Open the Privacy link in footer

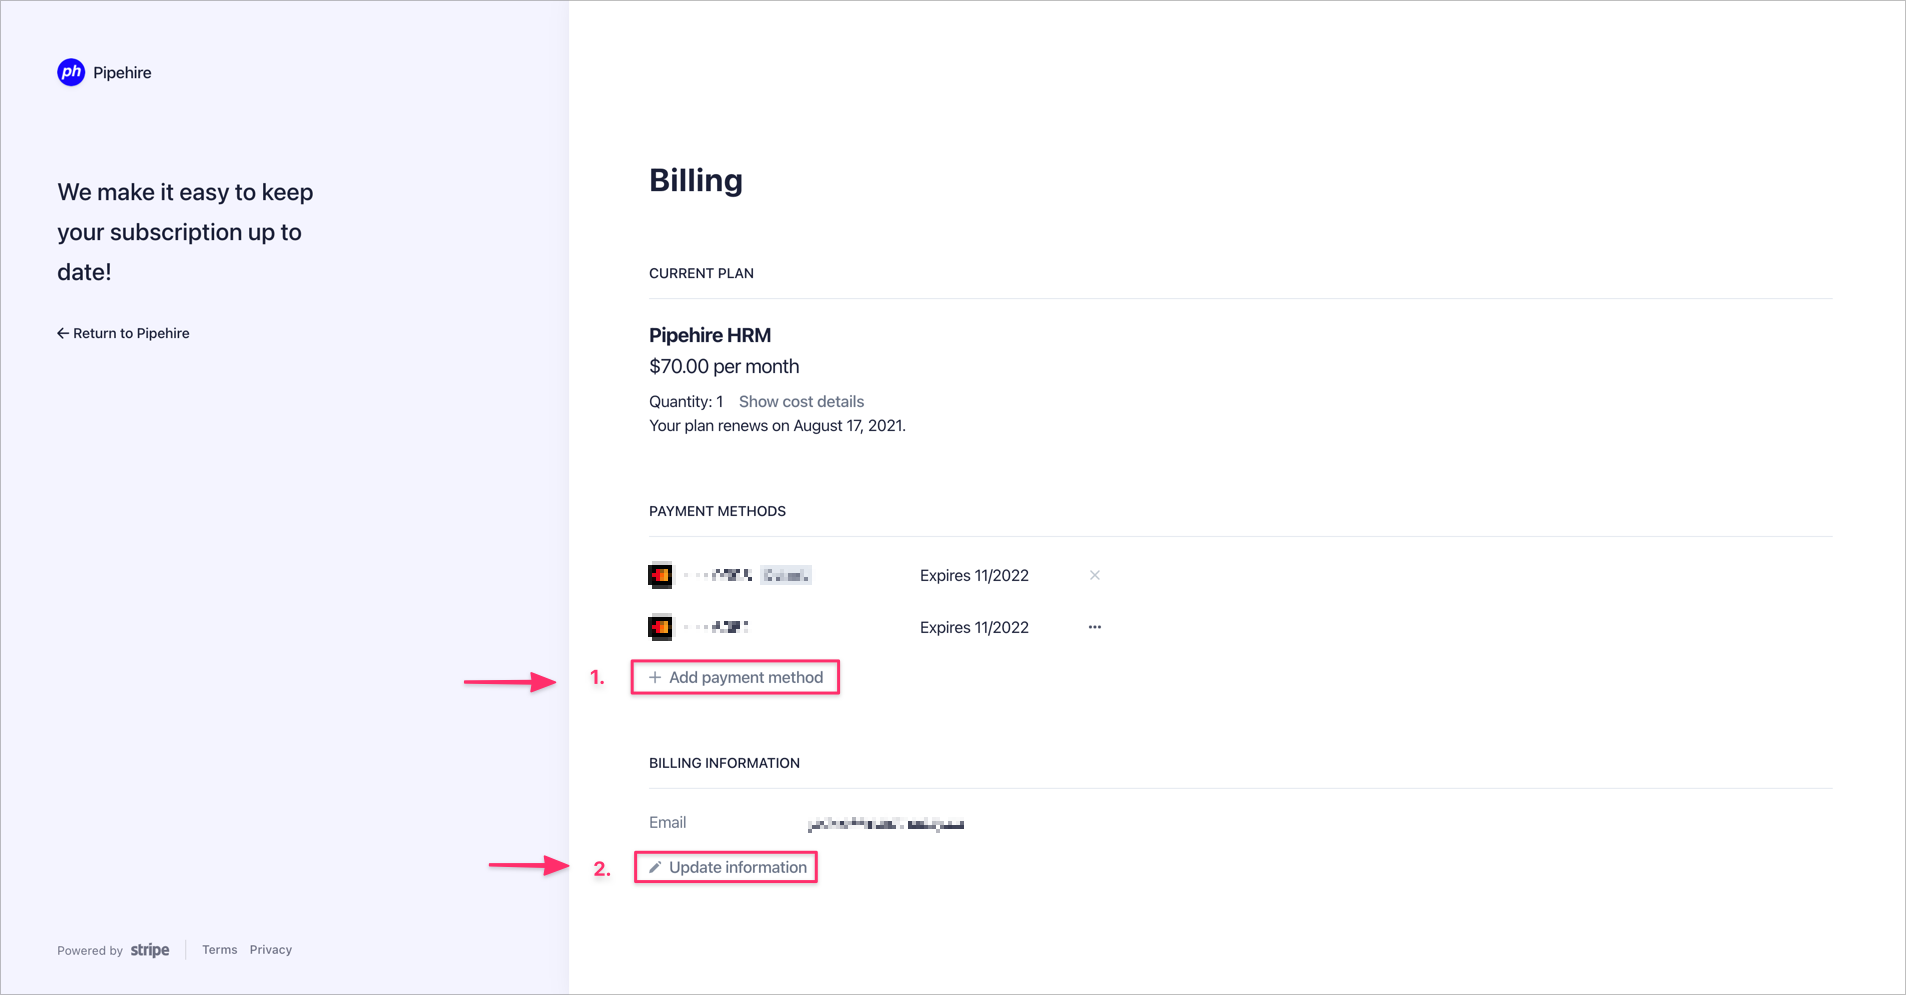click(x=271, y=950)
